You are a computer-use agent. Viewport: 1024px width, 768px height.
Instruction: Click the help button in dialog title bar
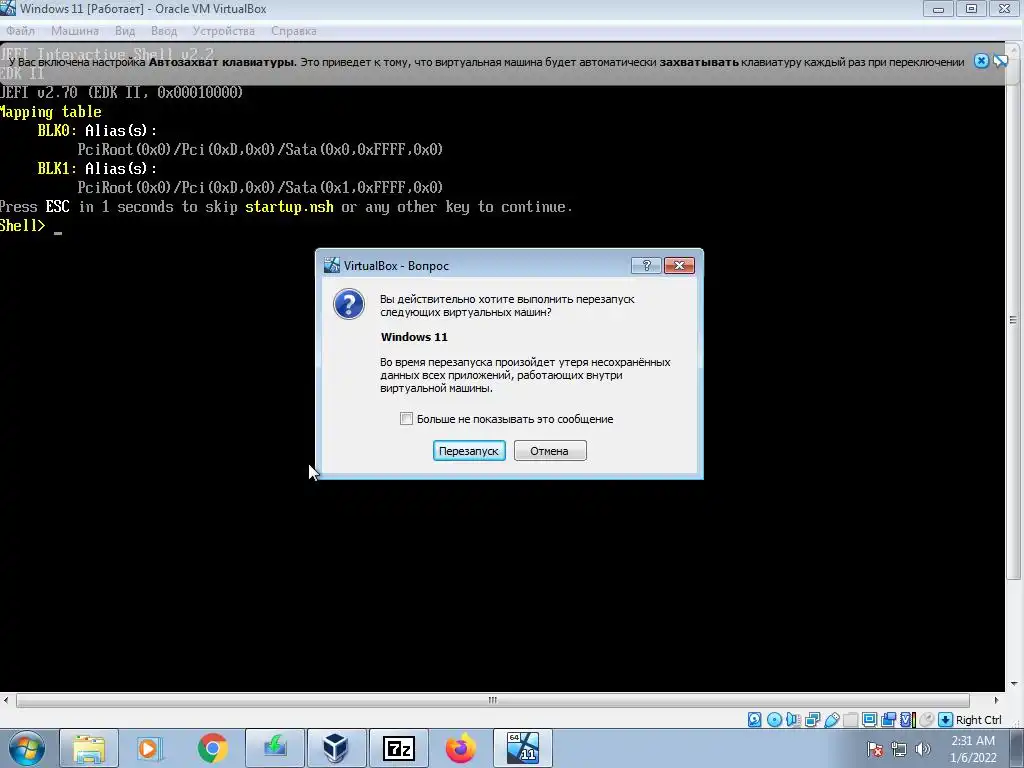click(x=646, y=265)
